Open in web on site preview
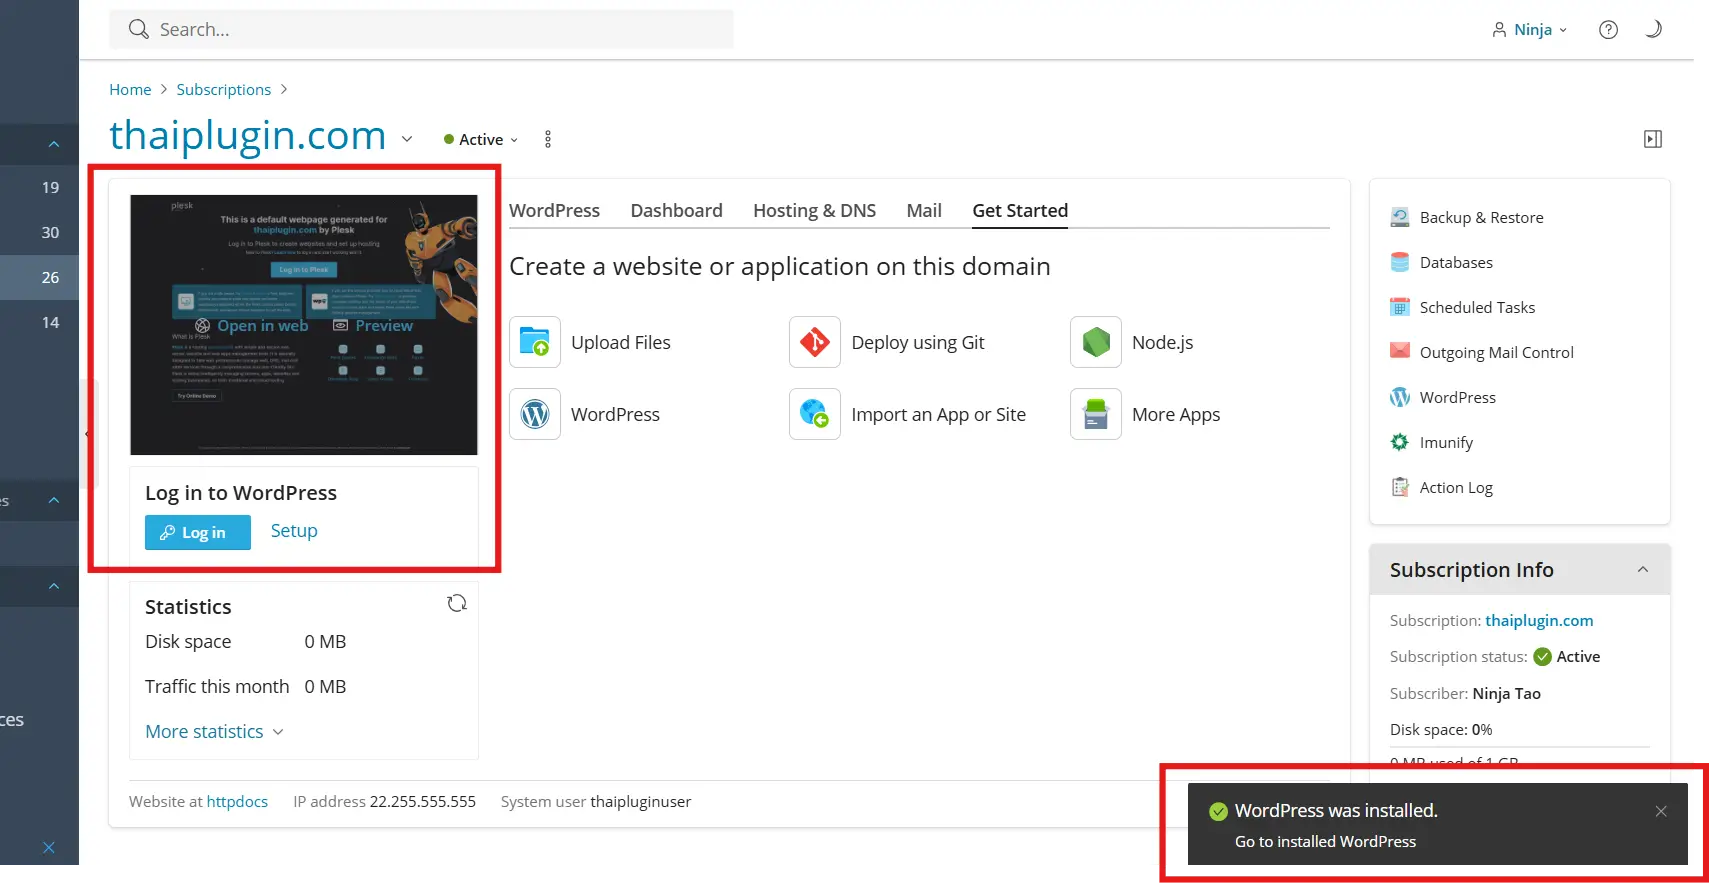This screenshot has height=883, width=1709. coord(251,326)
